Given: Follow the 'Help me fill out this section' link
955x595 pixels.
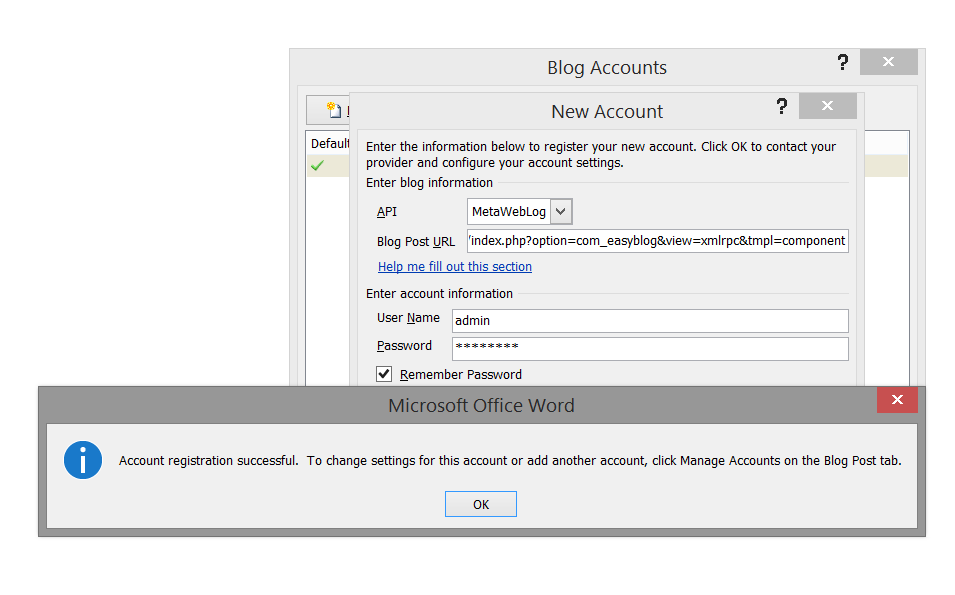Looking at the screenshot, I should pyautogui.click(x=455, y=267).
